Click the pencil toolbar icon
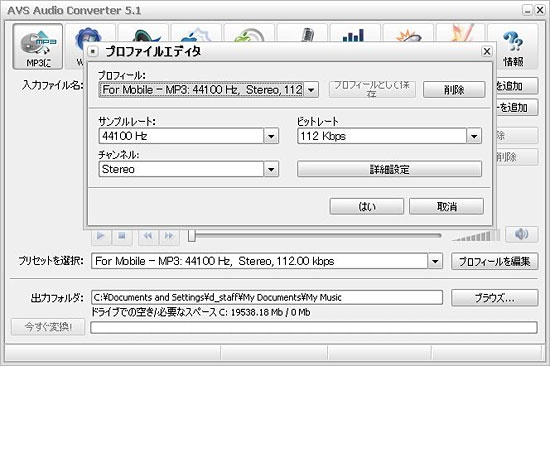Screen dimensions: 550x466 tap(461, 33)
